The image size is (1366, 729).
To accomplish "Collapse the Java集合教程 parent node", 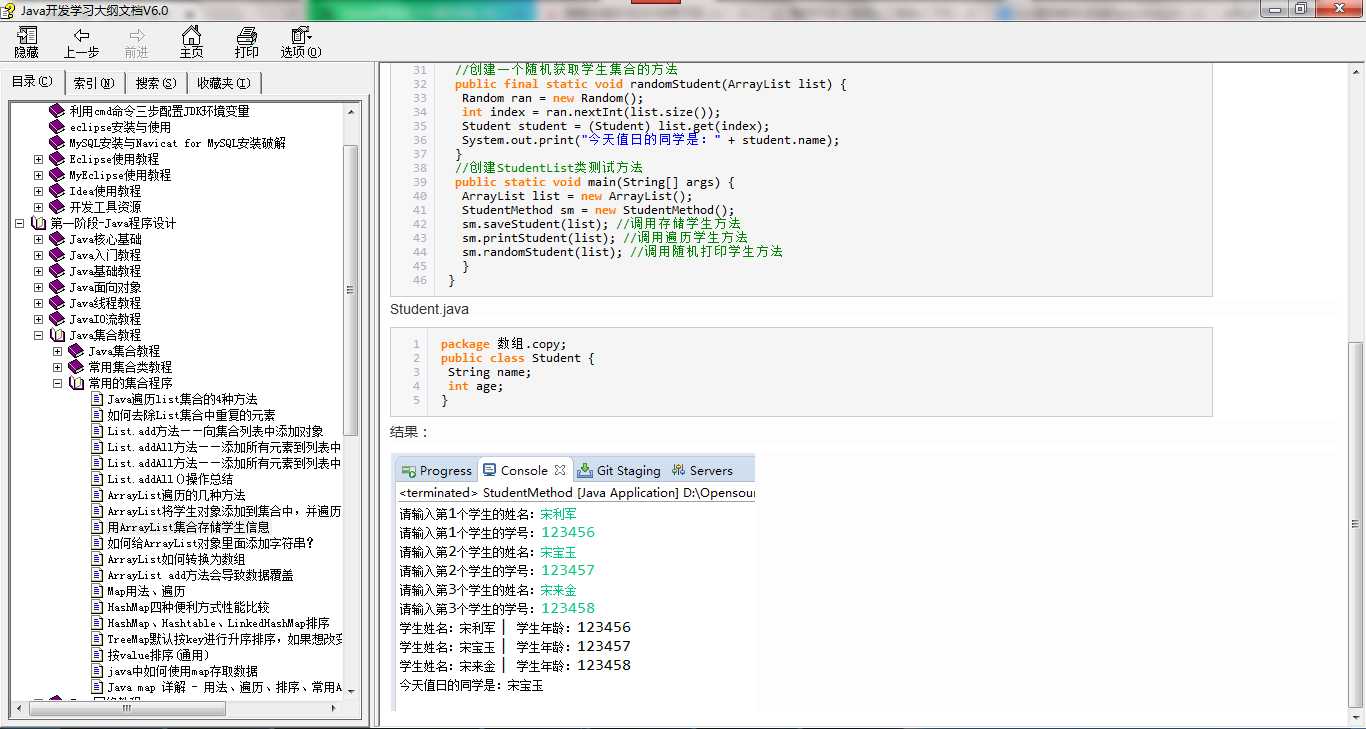I will (39, 335).
